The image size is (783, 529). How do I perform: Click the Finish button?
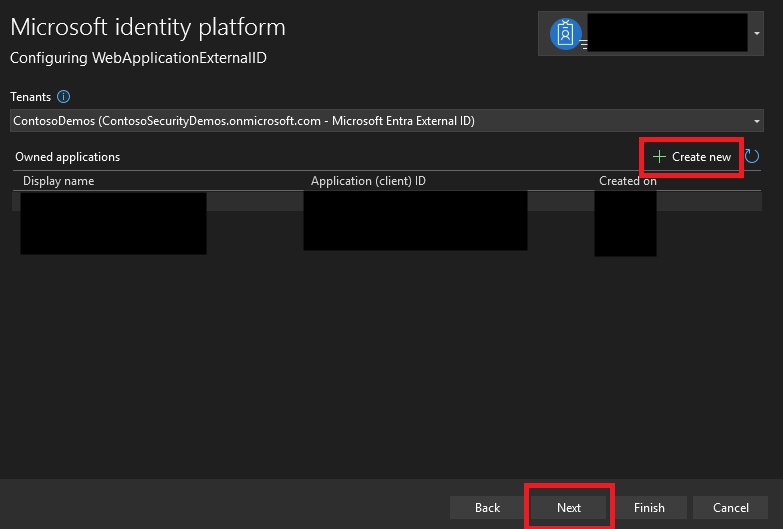pos(649,508)
